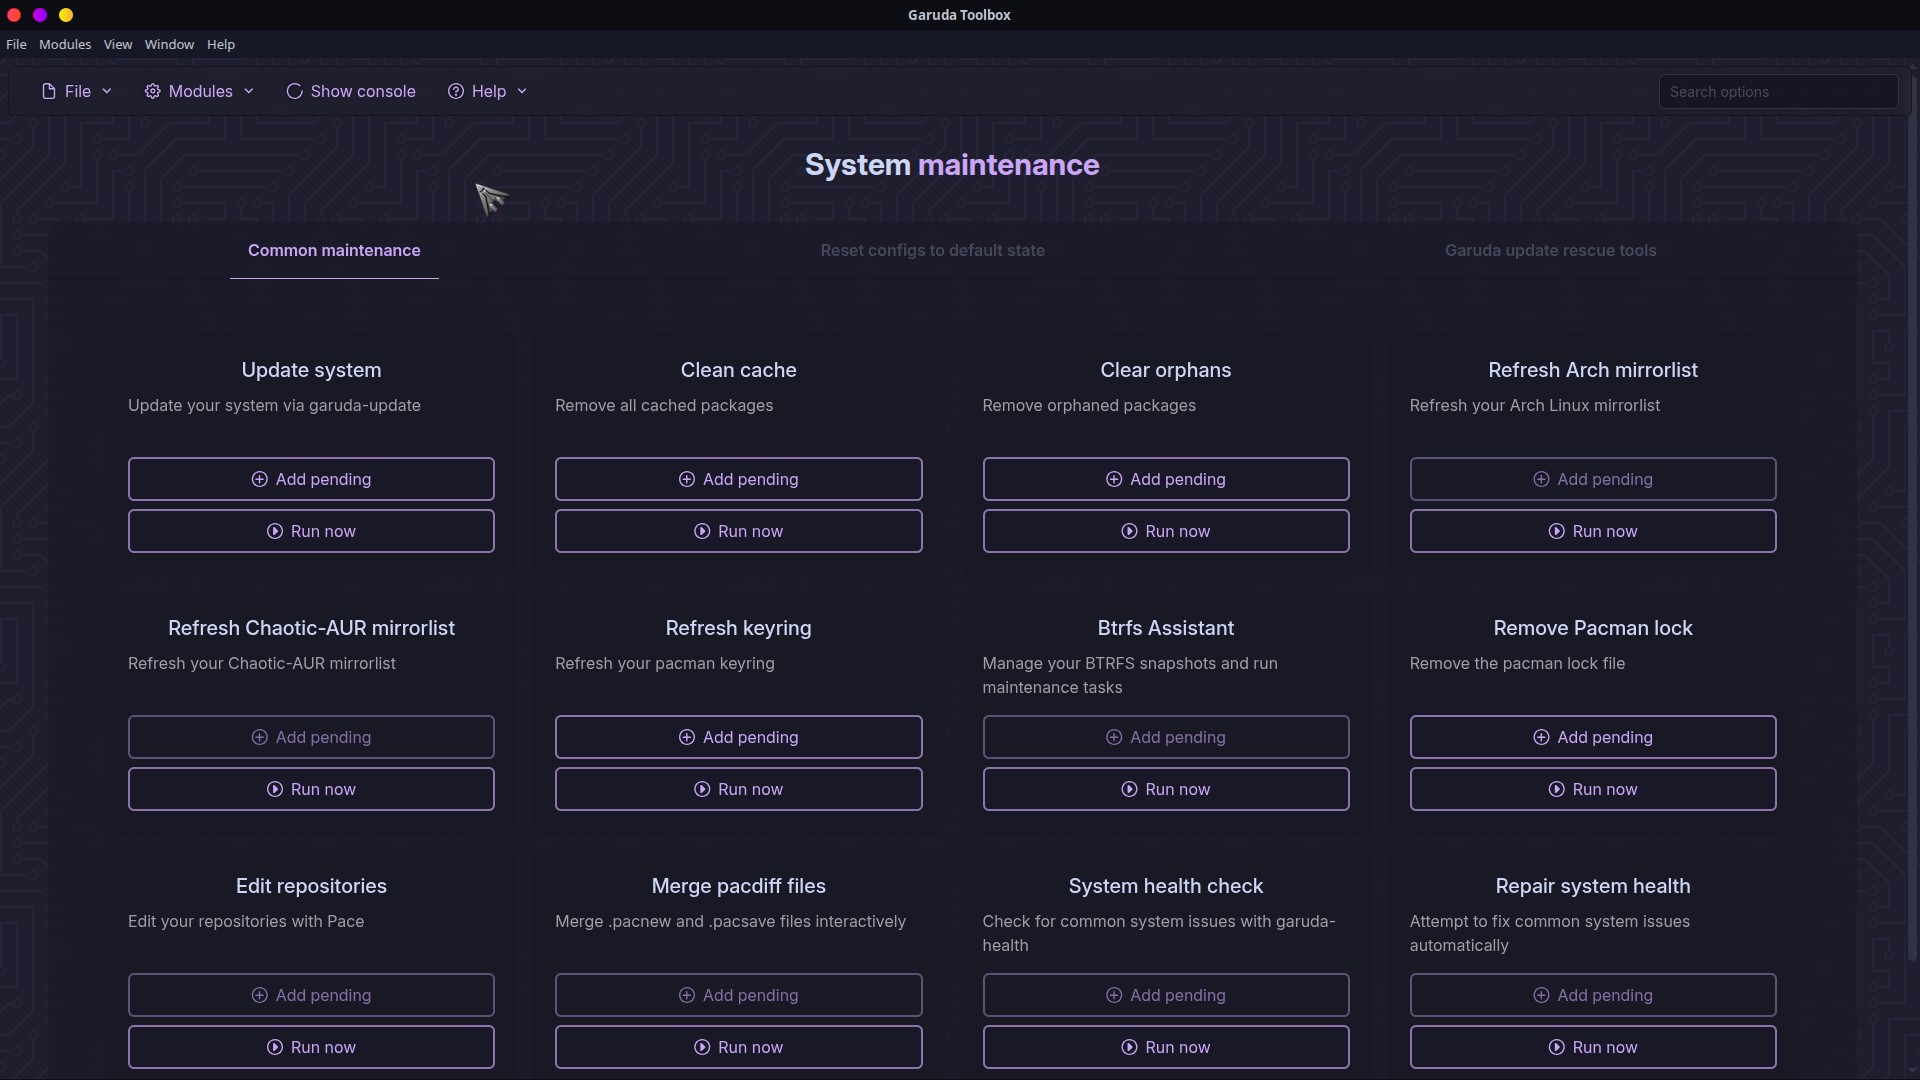
Task: Add Merge pacdiff files to pending
Action: click(x=738, y=995)
